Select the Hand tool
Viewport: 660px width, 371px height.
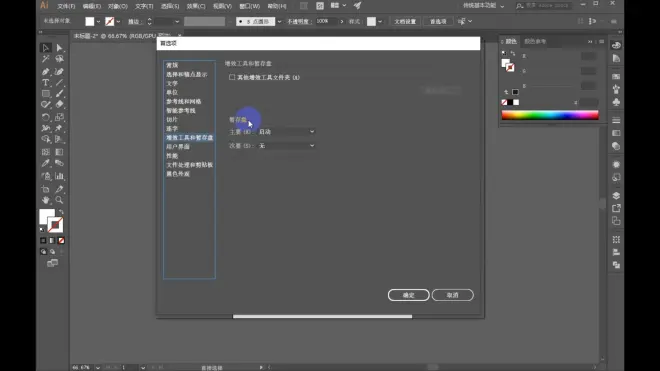45,200
